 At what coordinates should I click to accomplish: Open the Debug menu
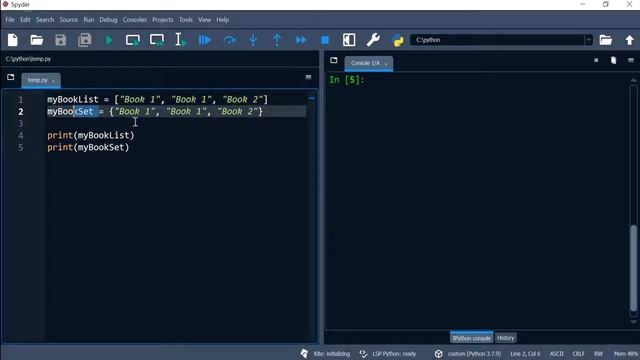[108, 20]
